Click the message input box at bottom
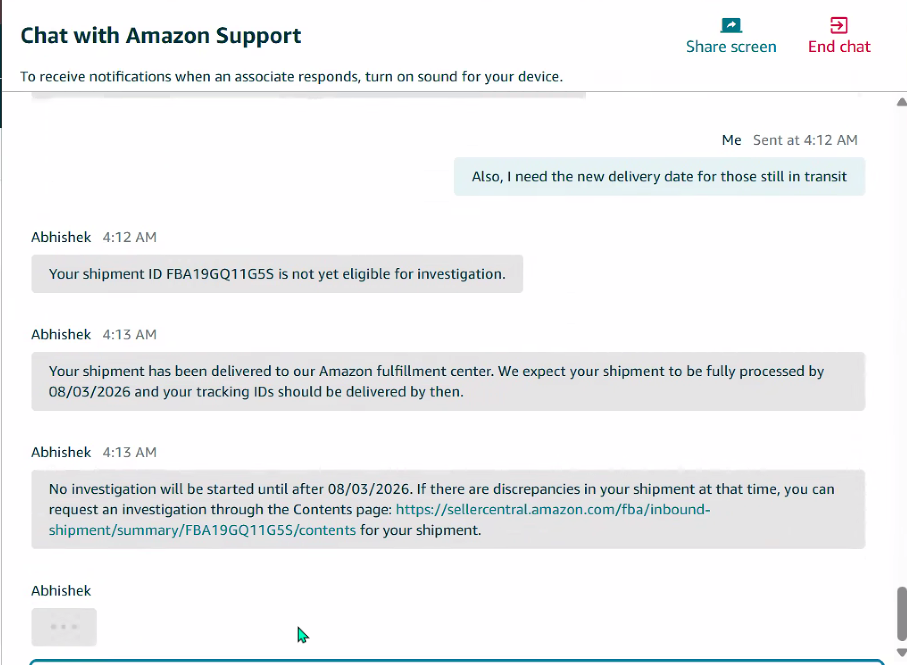This screenshot has height=665, width=907. coord(457,662)
